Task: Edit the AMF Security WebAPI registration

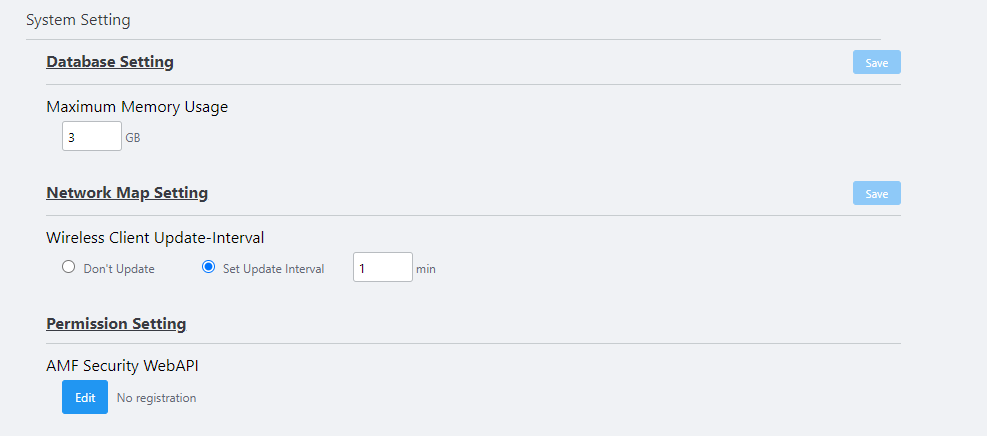Action: point(85,397)
